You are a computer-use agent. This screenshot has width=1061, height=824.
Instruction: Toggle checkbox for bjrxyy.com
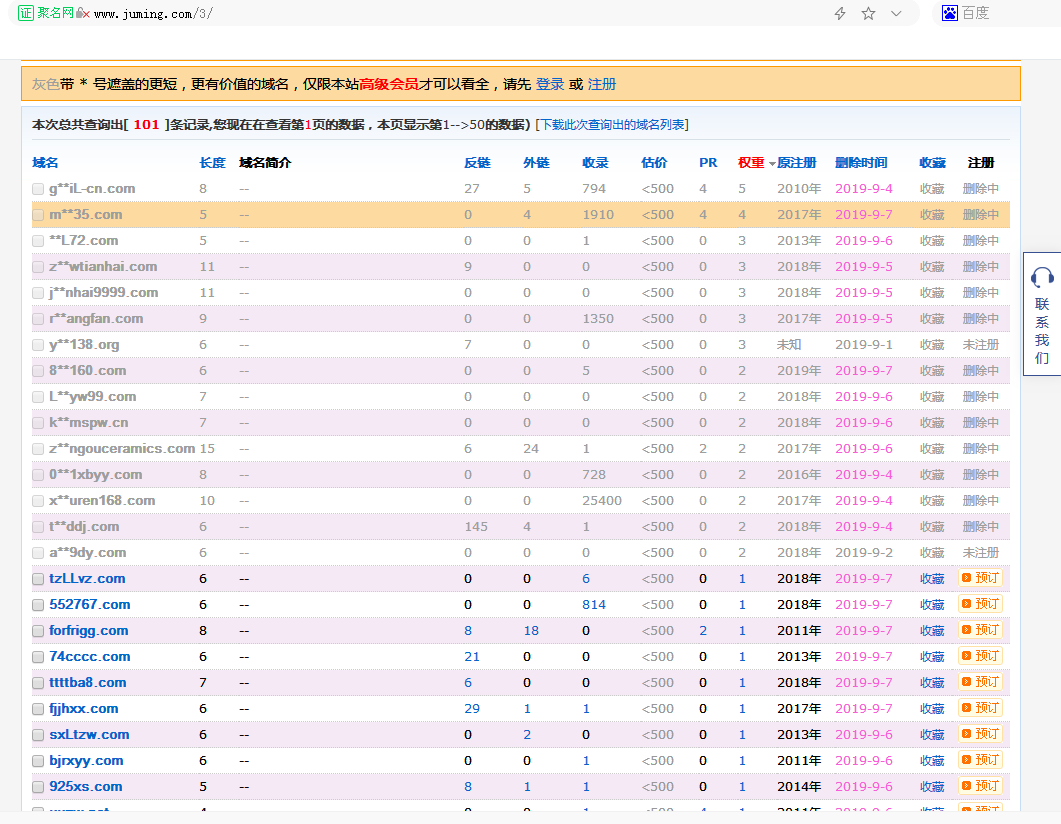click(x=39, y=761)
